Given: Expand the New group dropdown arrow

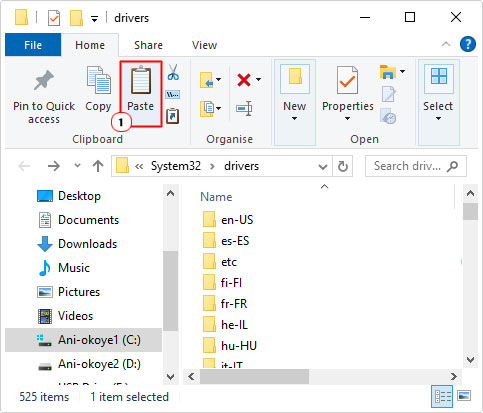Looking at the screenshot, I should click(294, 119).
